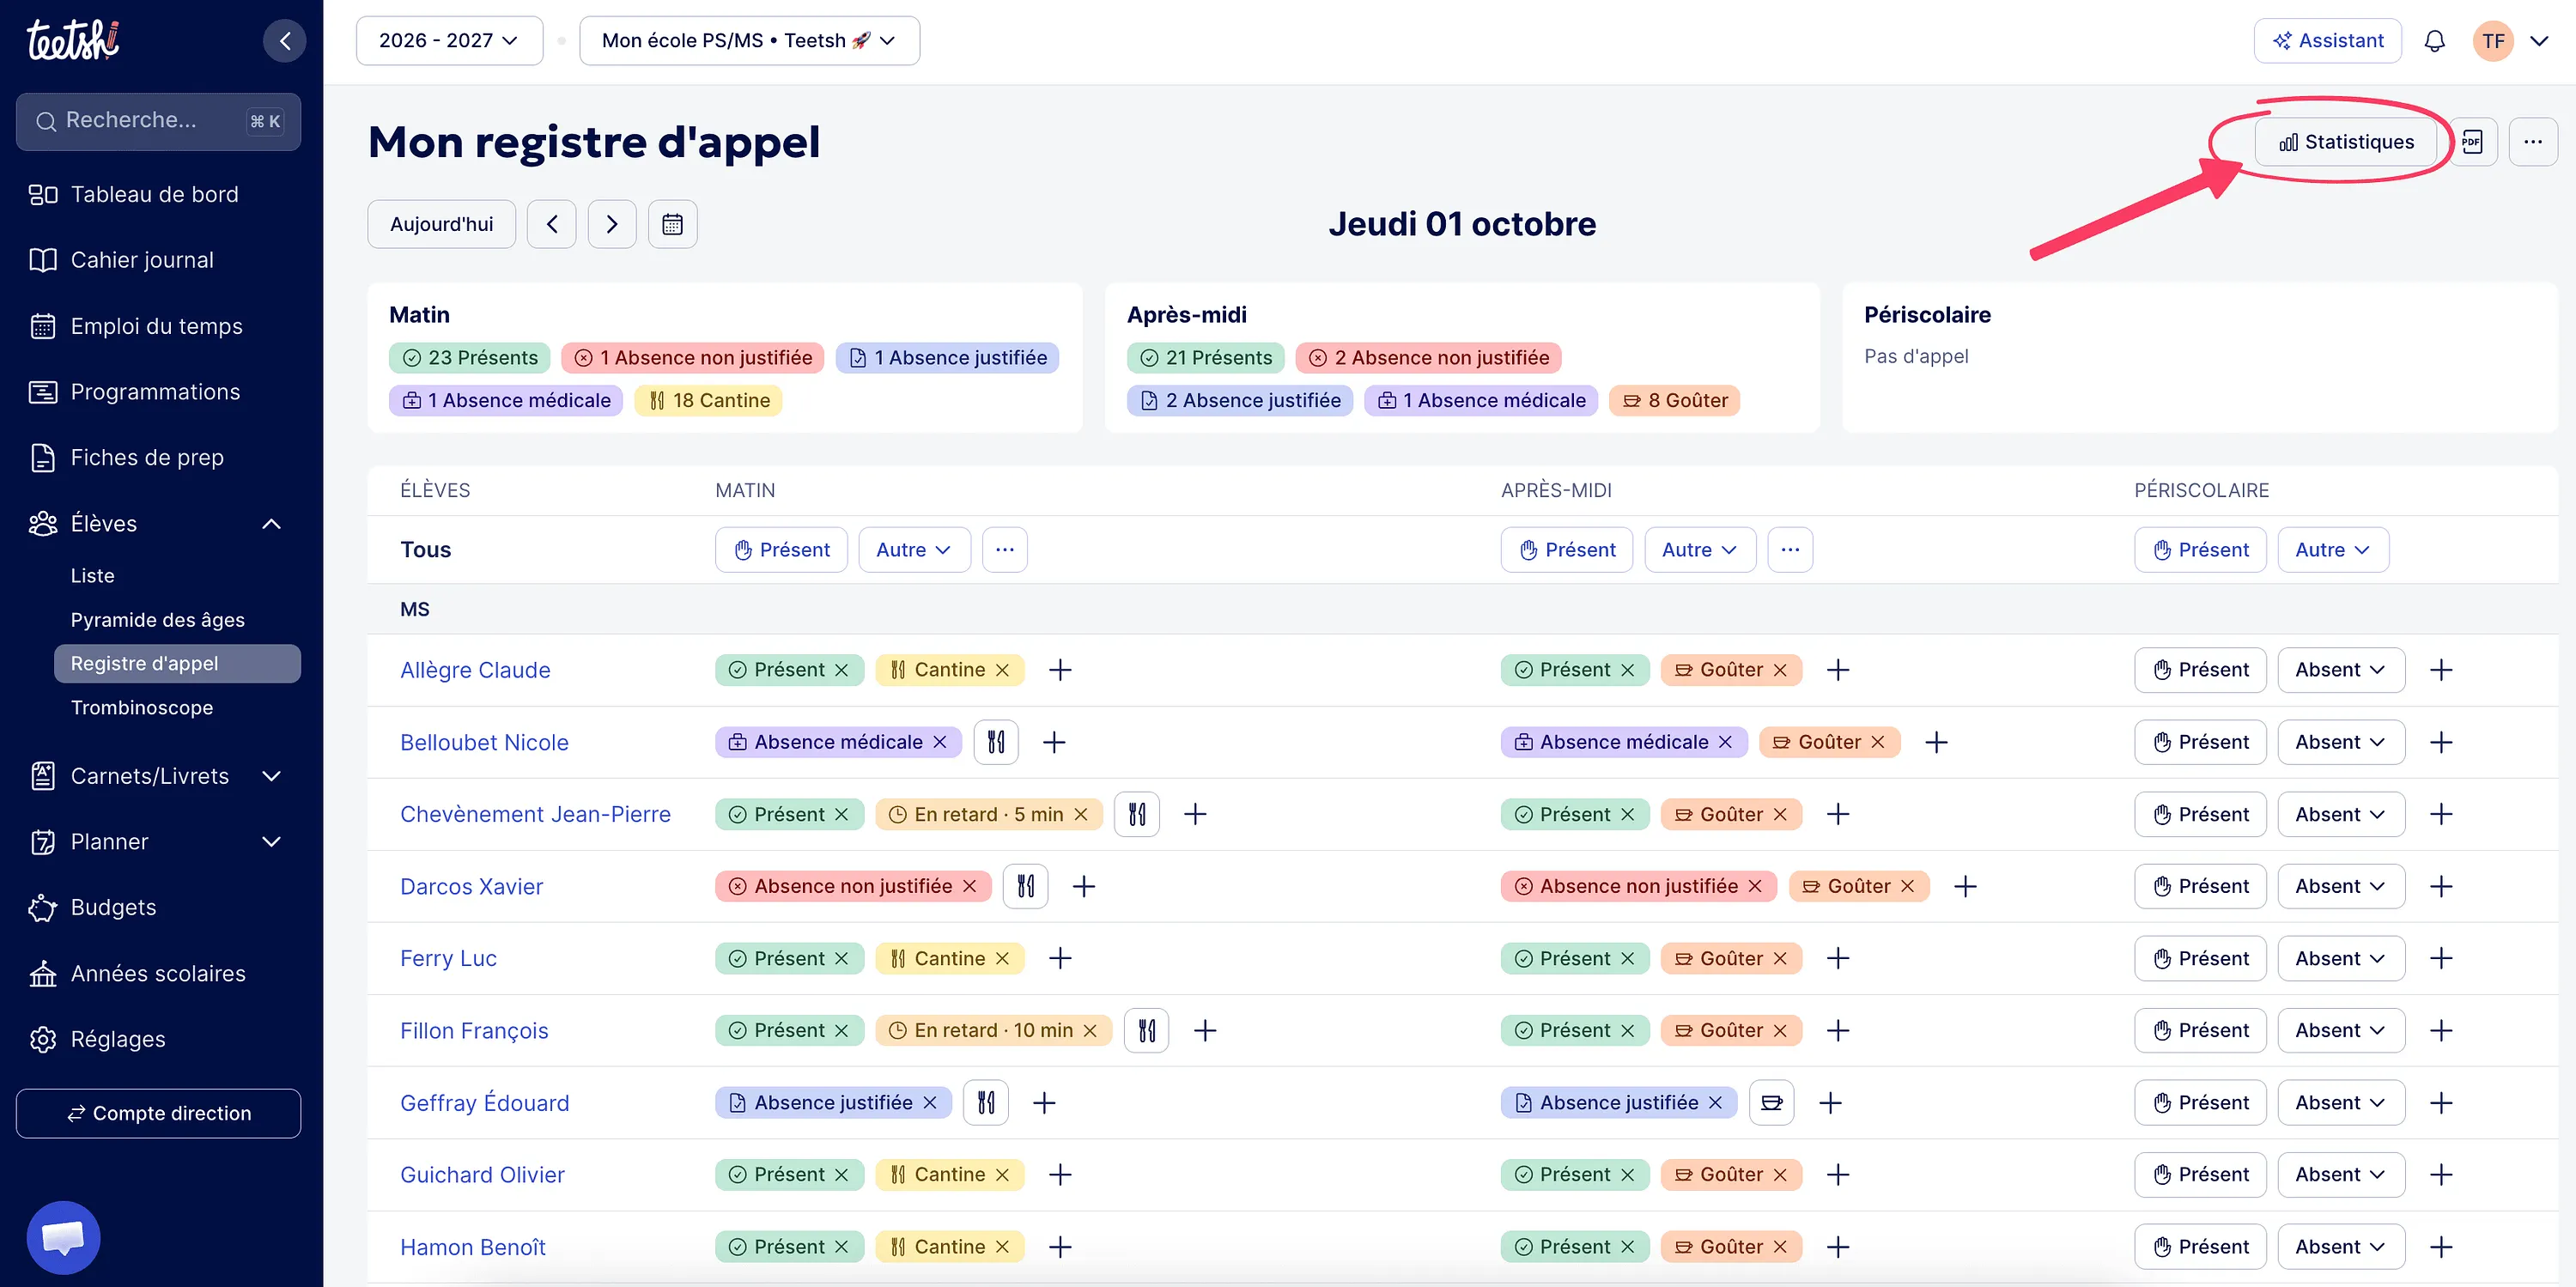This screenshot has width=2576, height=1287.
Task: Remove Présent morning tag from Ferry Luc
Action: click(x=842, y=958)
